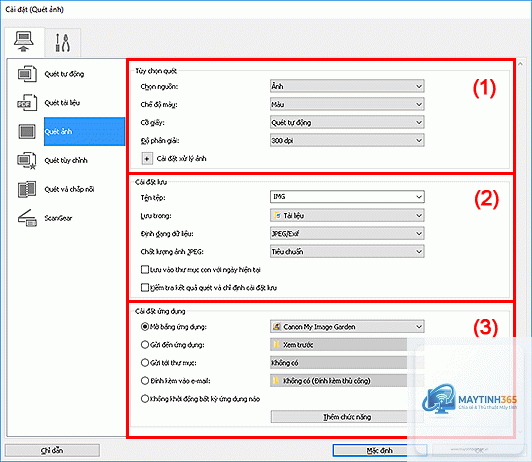Click the Thêm chức năng button
532x462 pixels.
coord(347,417)
